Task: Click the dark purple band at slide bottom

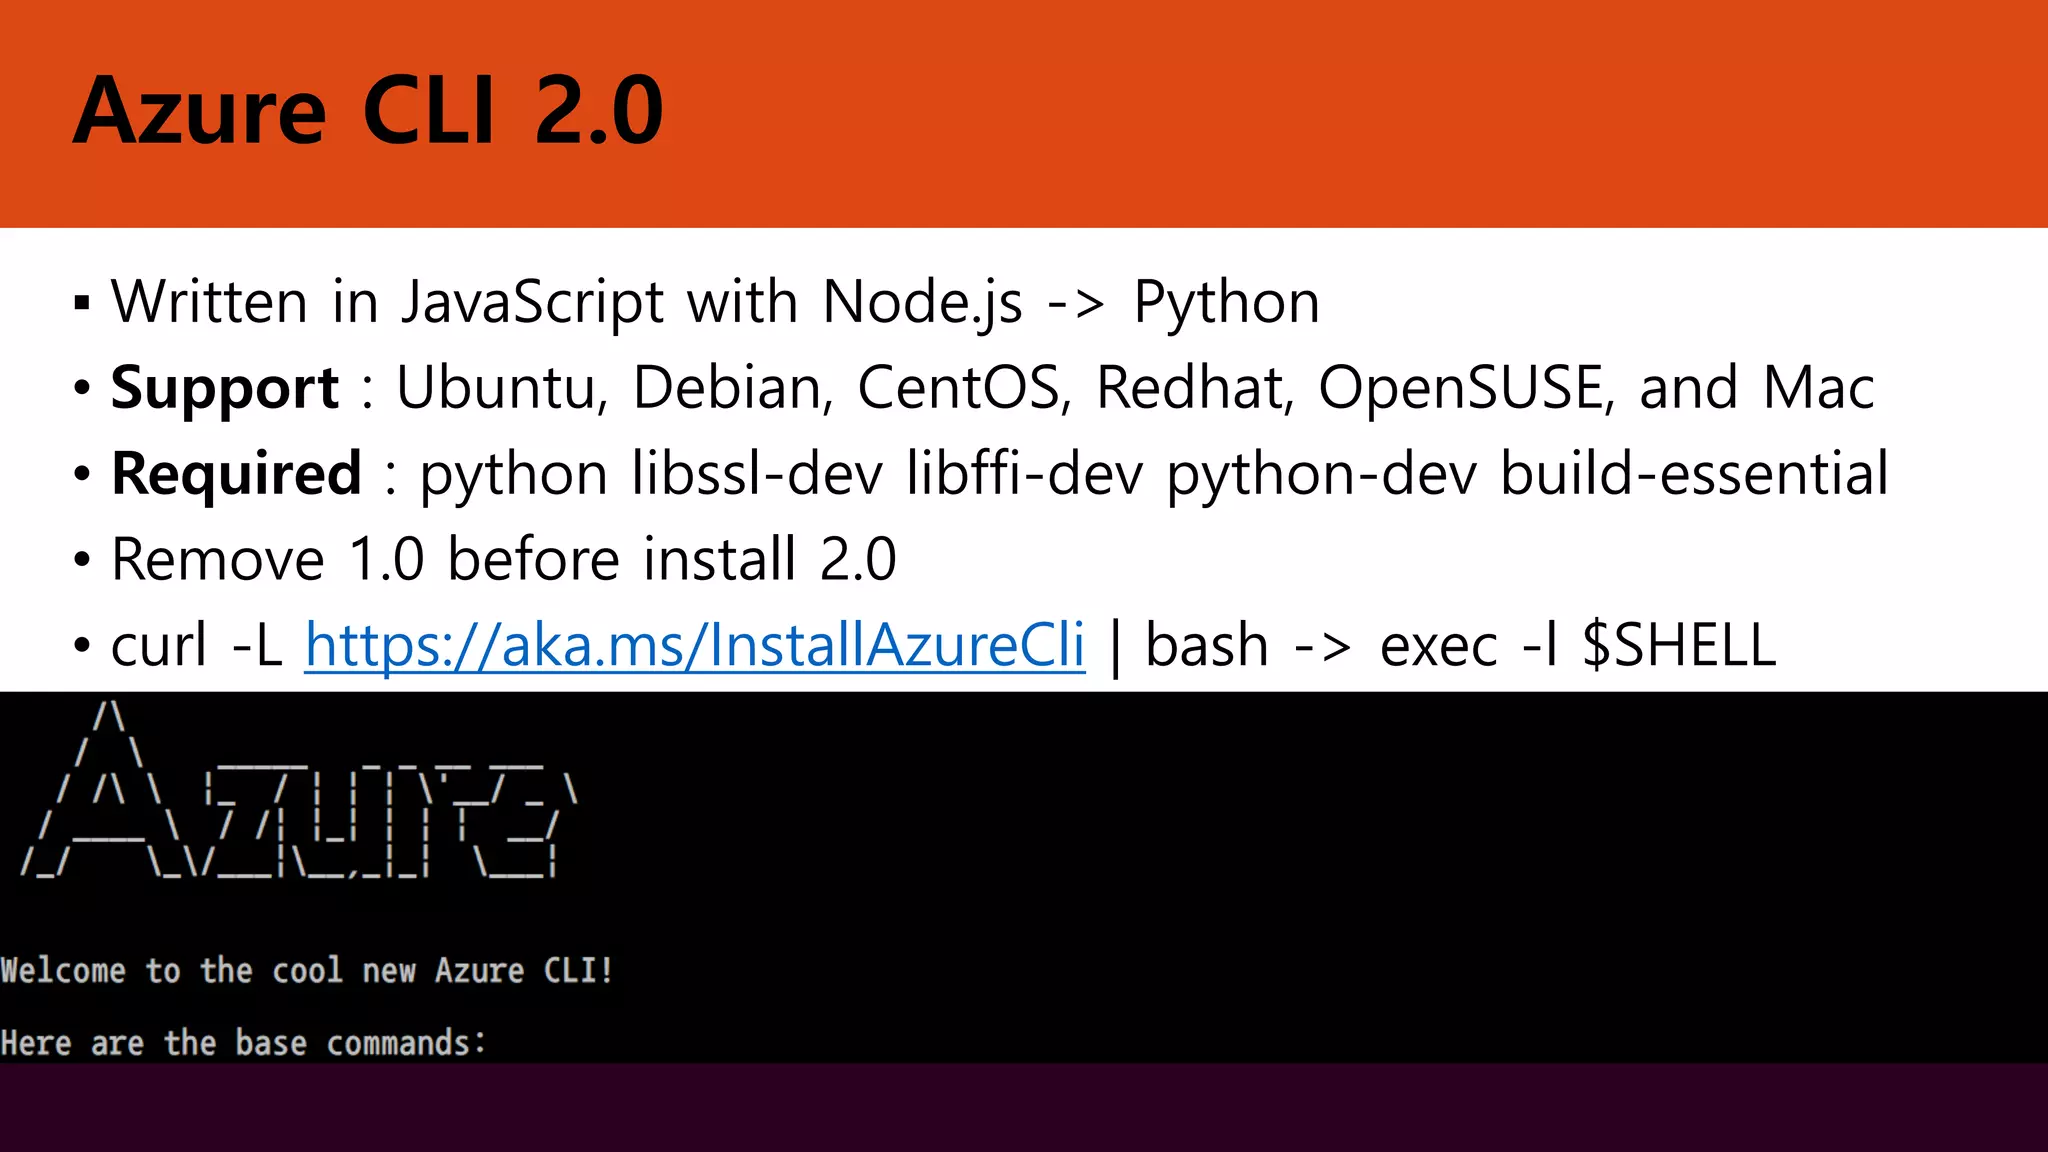Action: [x=1024, y=1107]
